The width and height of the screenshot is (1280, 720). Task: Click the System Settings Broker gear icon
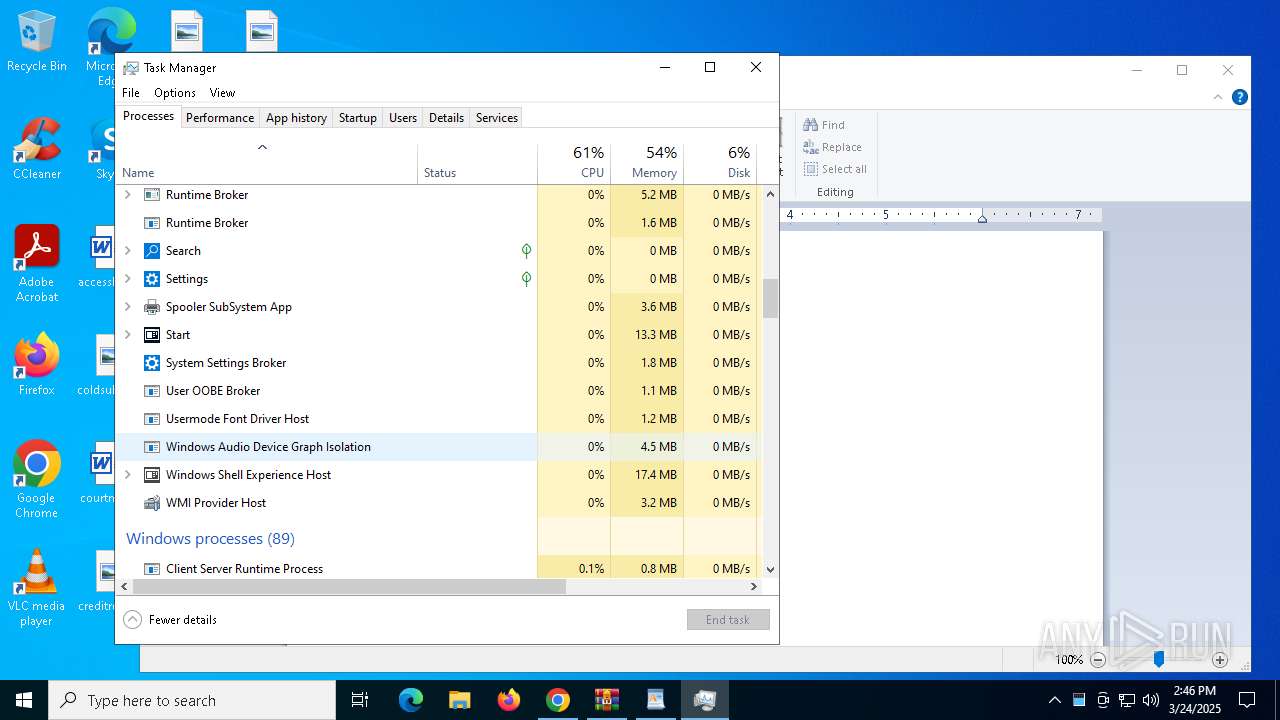click(x=152, y=363)
